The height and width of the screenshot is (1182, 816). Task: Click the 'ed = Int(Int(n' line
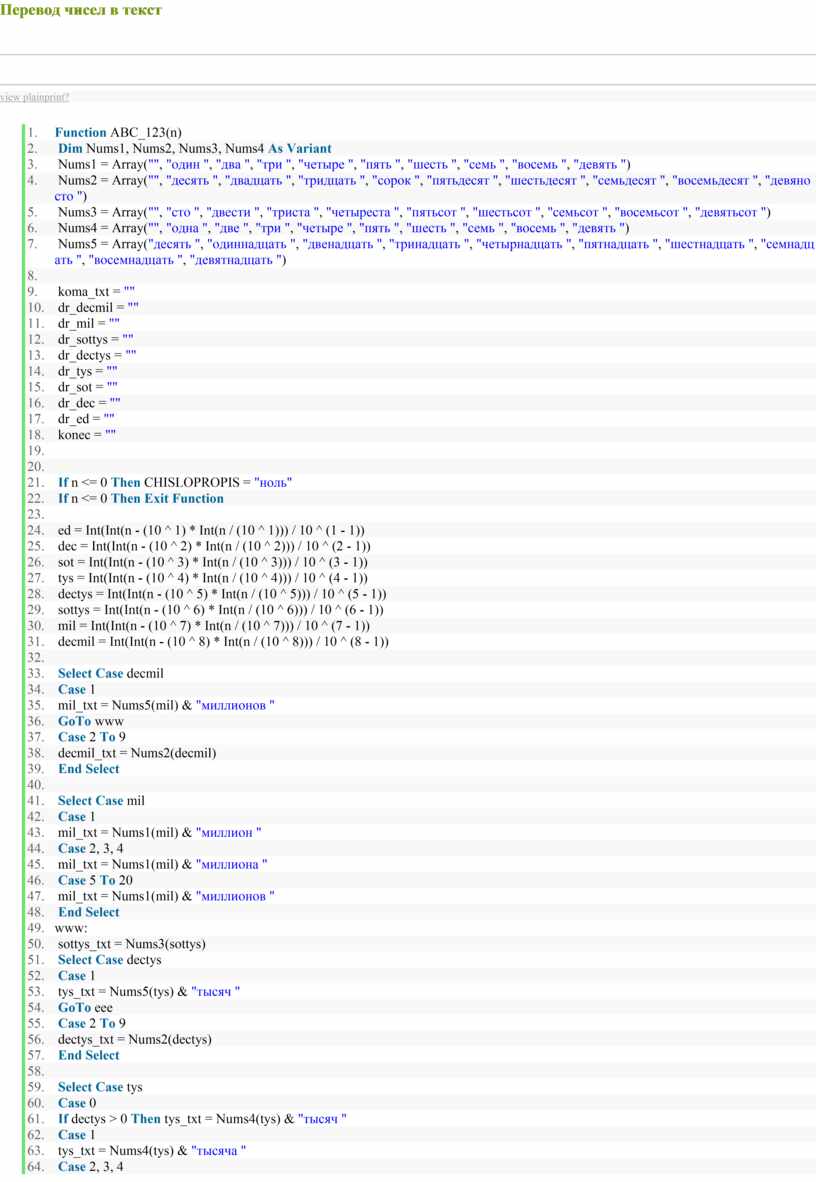click(x=211, y=530)
